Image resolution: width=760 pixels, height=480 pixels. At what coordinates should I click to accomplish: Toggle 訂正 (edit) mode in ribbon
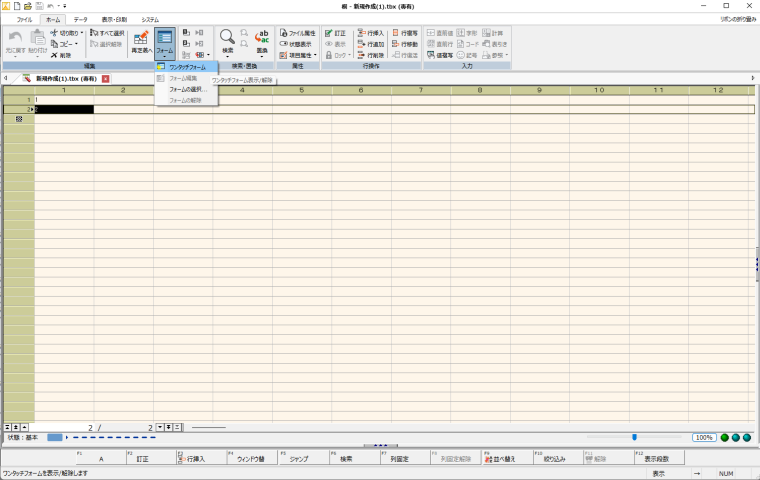[335, 33]
